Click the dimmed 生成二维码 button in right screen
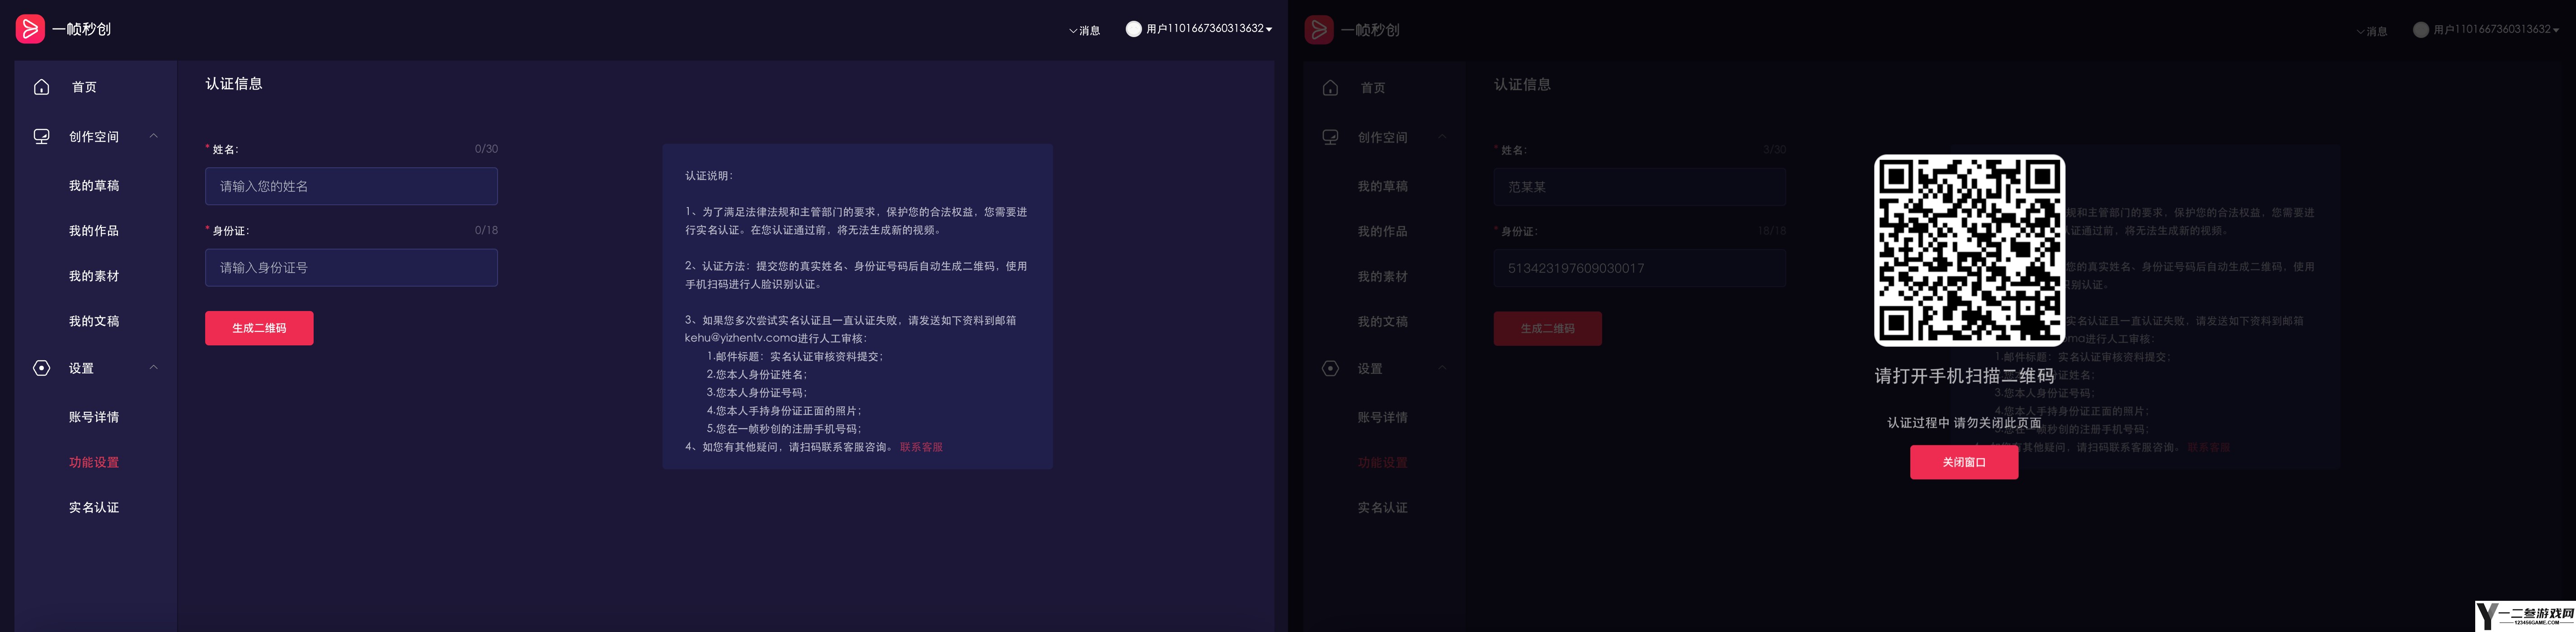The image size is (2576, 632). pyautogui.click(x=1548, y=328)
